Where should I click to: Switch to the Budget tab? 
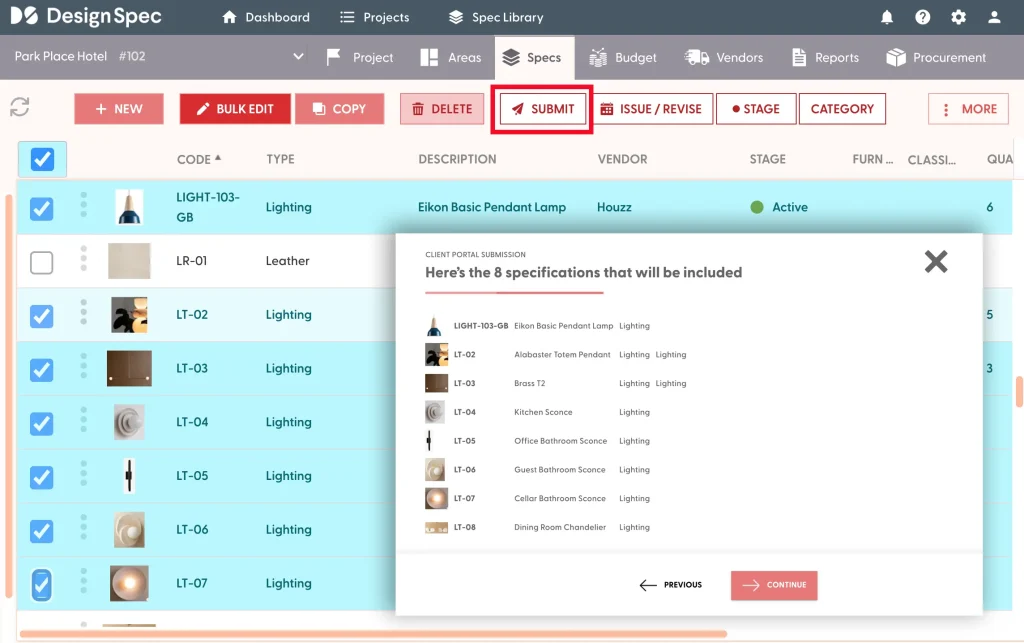coord(623,57)
